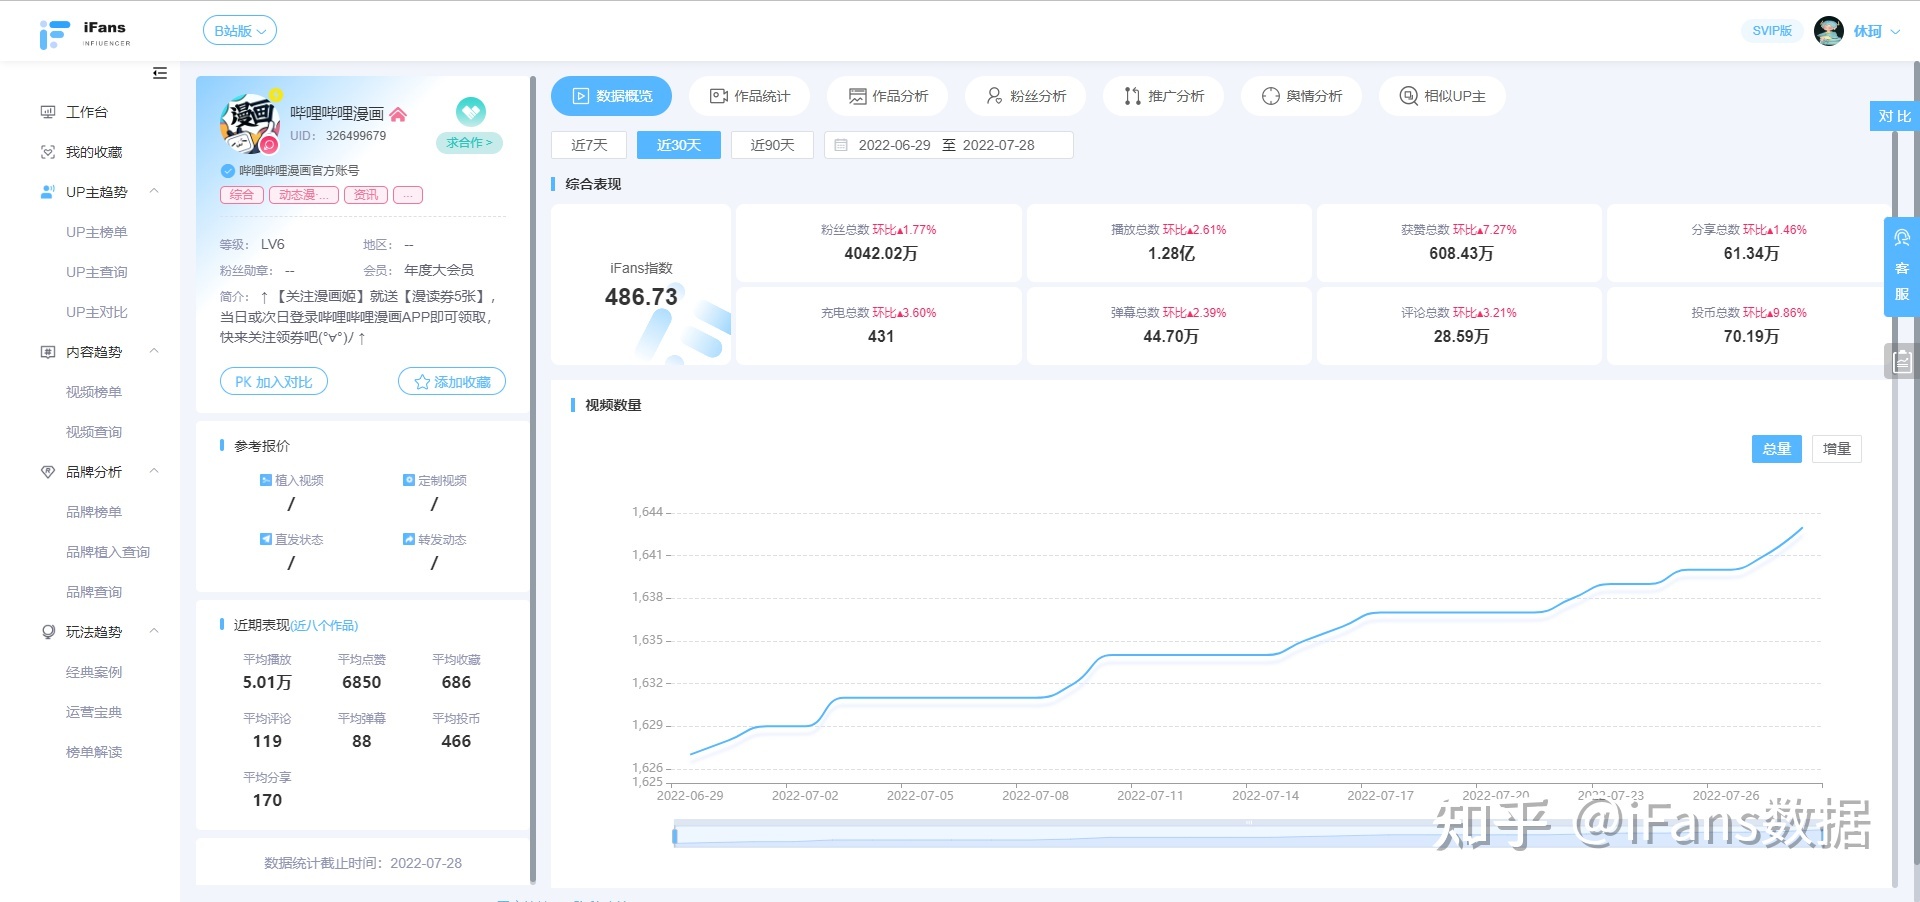1920x902 pixels.
Task: Click the 资讯 tag
Action: [x=366, y=195]
